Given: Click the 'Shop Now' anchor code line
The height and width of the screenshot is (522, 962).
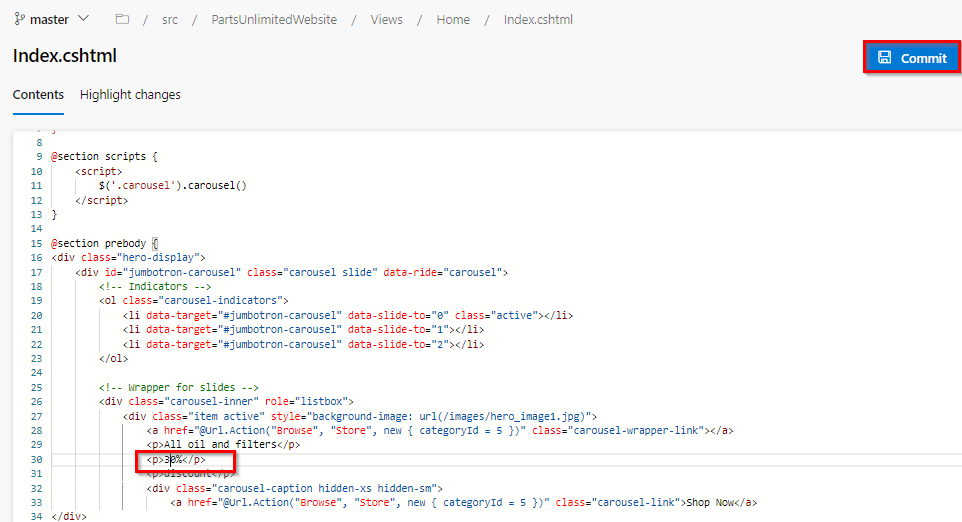Looking at the screenshot, I should coord(464,503).
